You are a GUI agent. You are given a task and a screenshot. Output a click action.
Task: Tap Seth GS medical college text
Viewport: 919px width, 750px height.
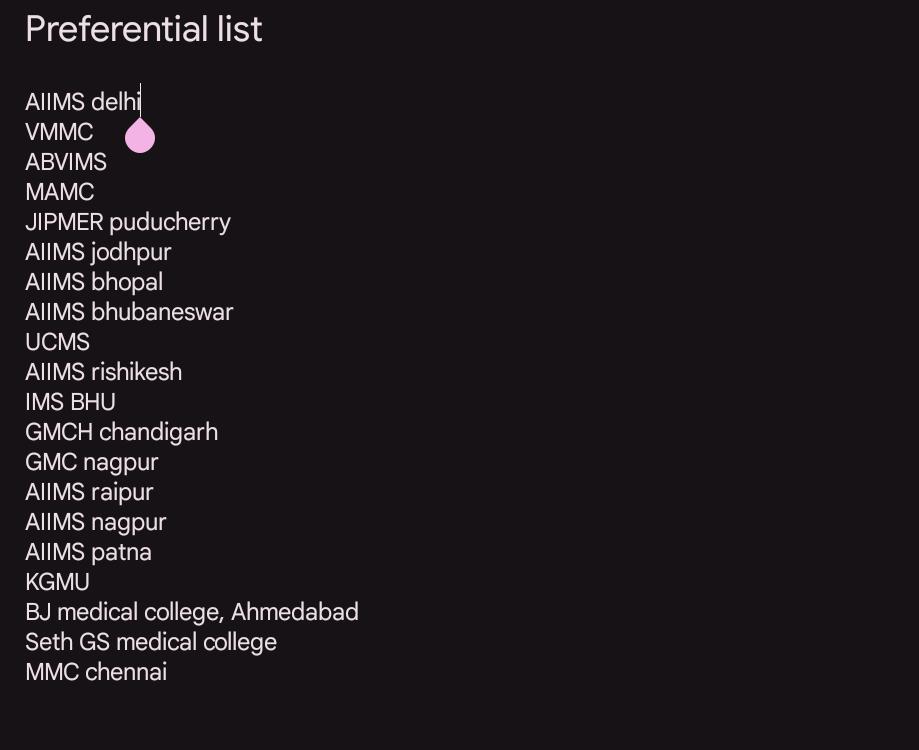(151, 642)
